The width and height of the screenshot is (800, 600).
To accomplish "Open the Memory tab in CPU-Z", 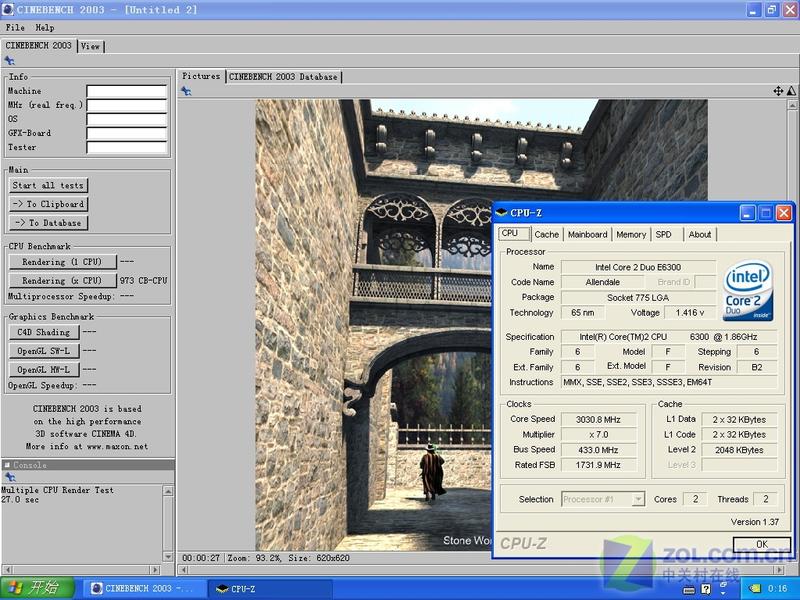I will 631,235.
